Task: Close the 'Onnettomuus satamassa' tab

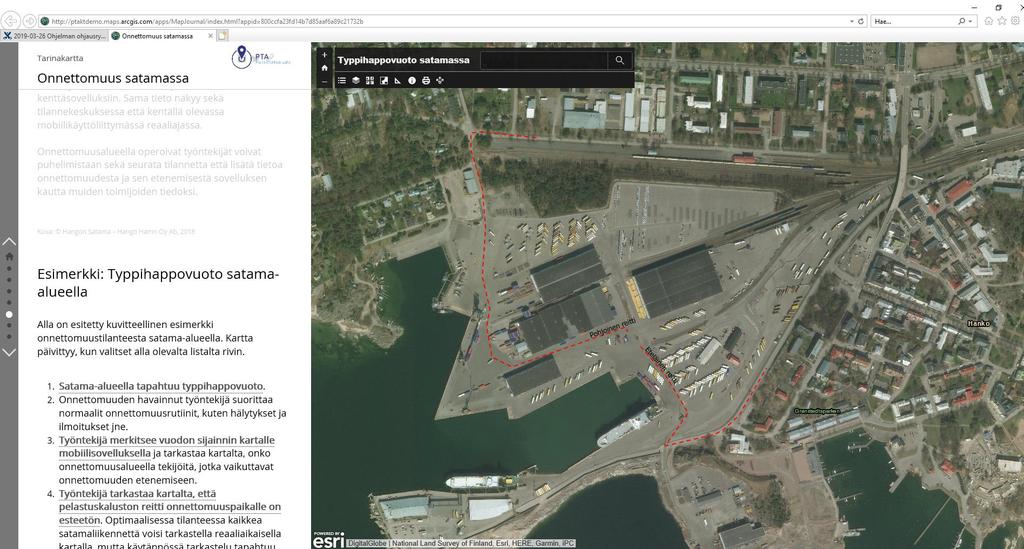Action: [x=210, y=36]
